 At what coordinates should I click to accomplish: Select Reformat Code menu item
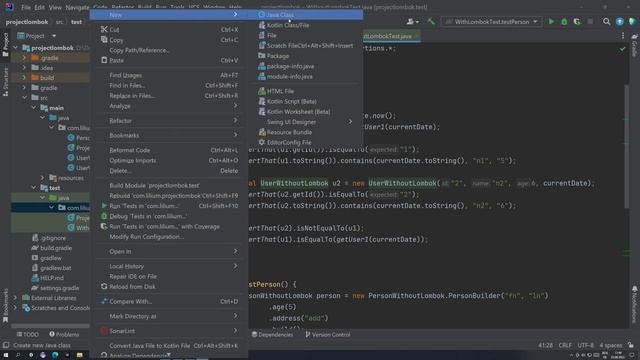click(x=169, y=150)
